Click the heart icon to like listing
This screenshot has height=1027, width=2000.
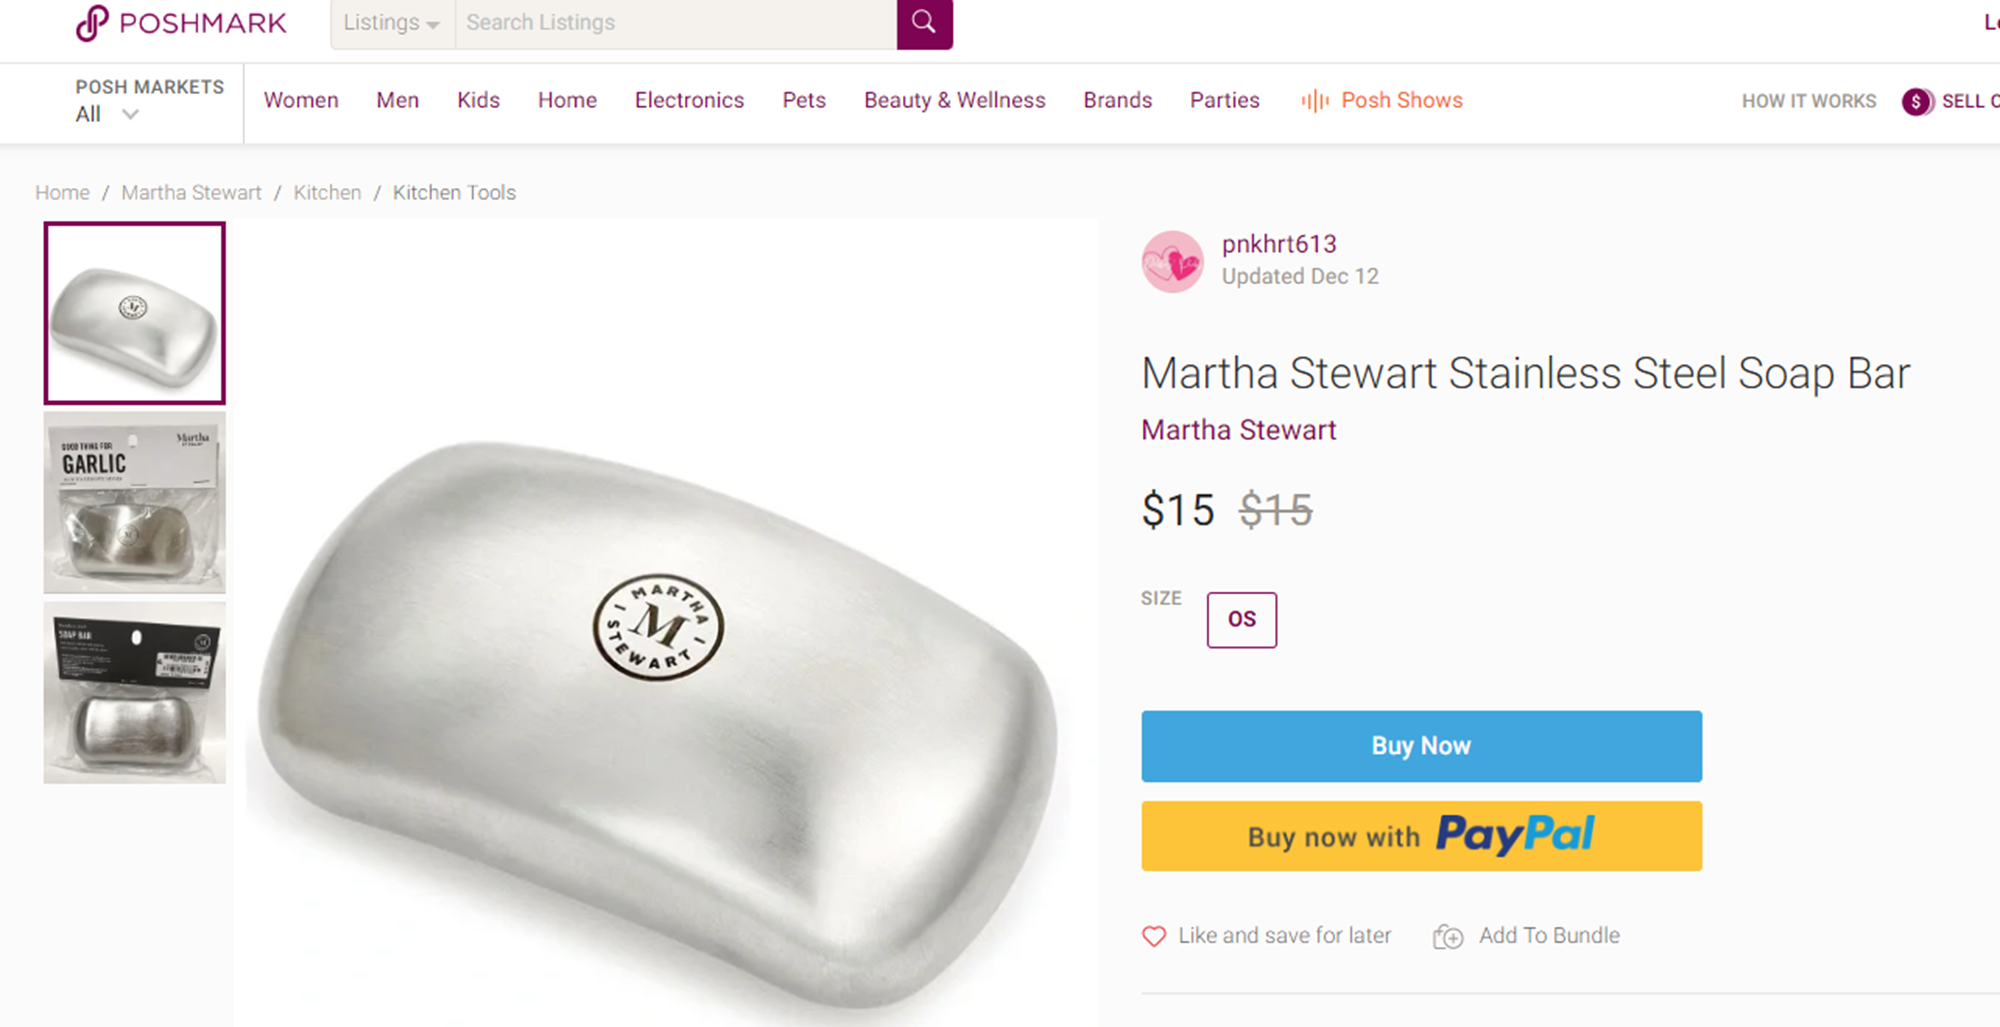tap(1154, 936)
